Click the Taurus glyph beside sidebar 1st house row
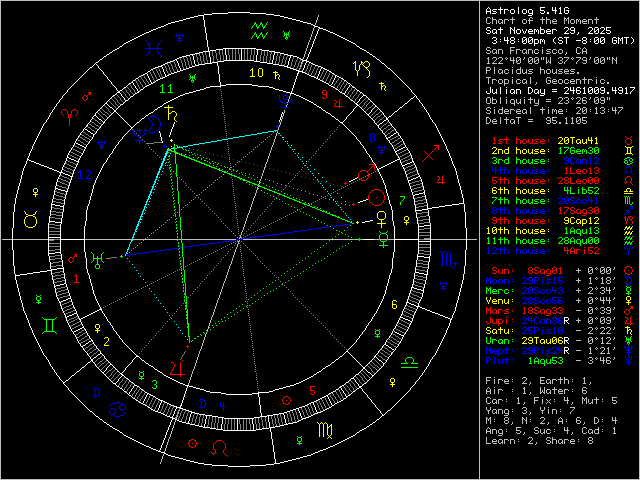Viewport: 640px width, 480px height. tap(629, 141)
